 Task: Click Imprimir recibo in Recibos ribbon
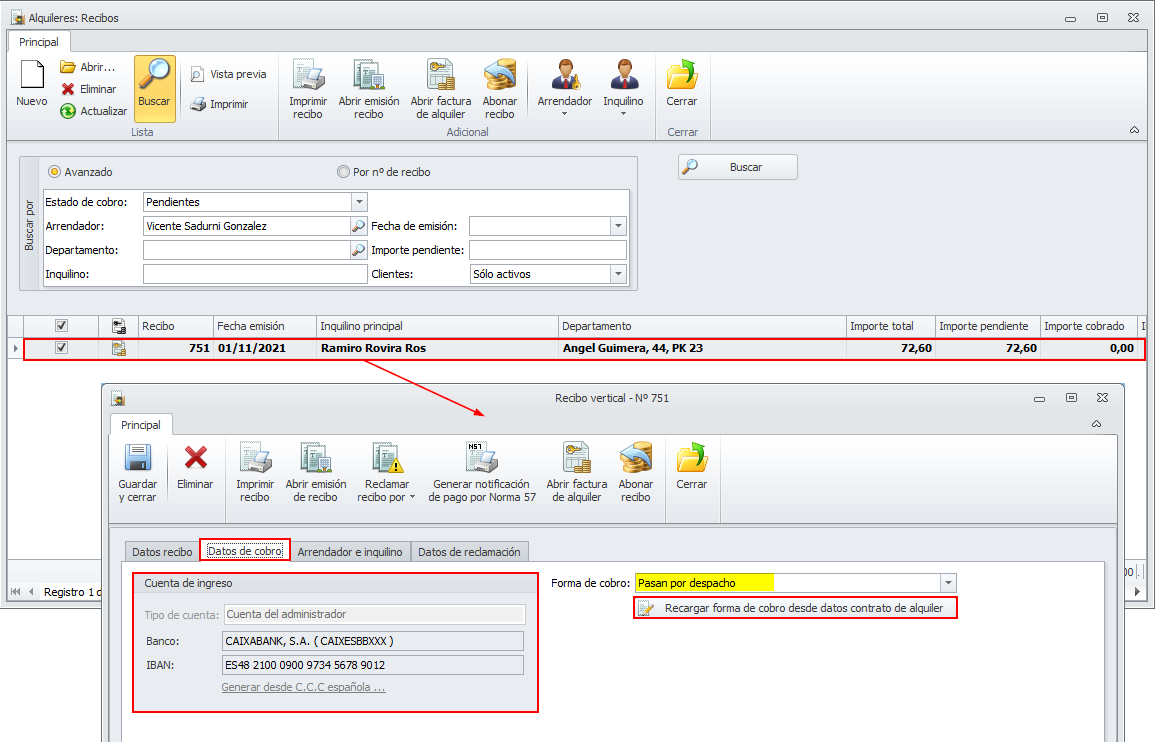click(308, 89)
